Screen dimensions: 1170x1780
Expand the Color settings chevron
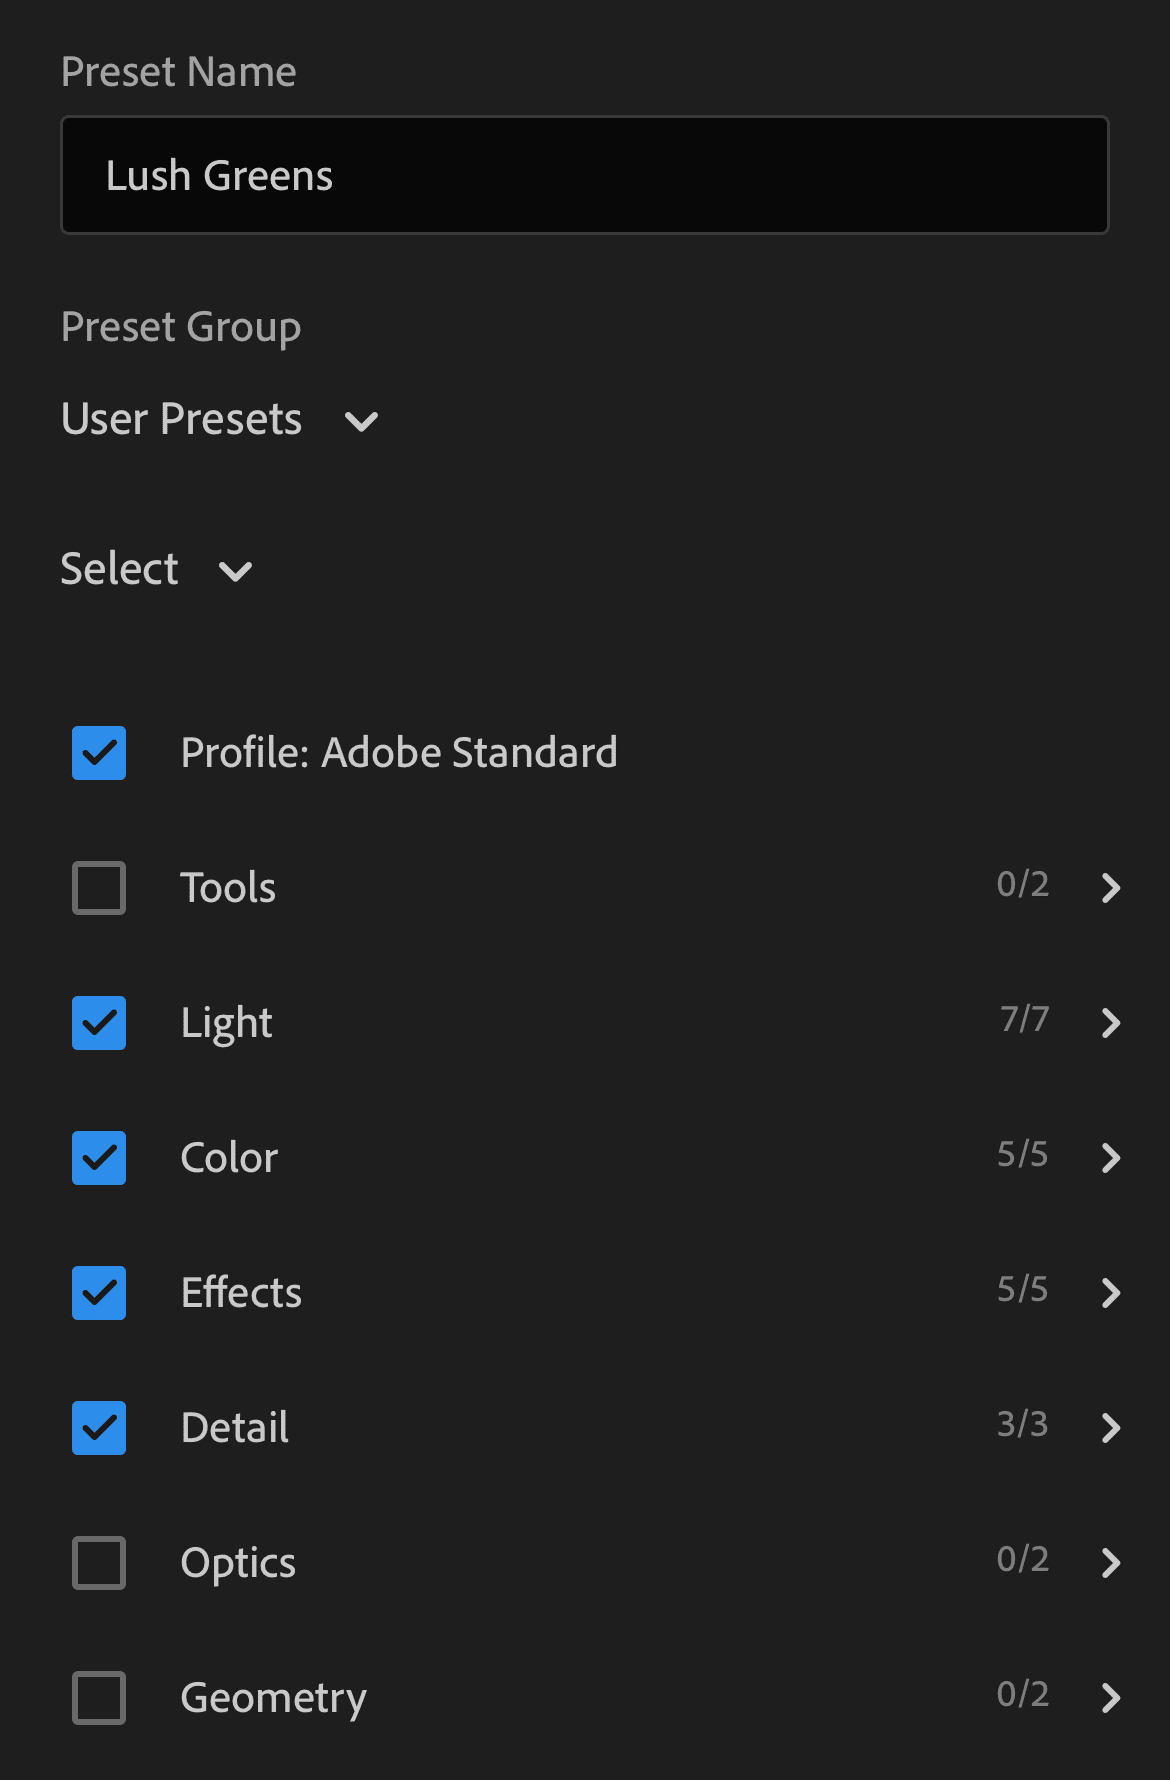click(1110, 1158)
